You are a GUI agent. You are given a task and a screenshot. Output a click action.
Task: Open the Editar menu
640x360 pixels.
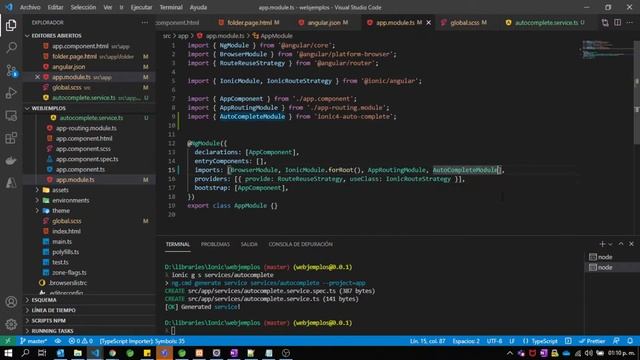(x=55, y=7)
